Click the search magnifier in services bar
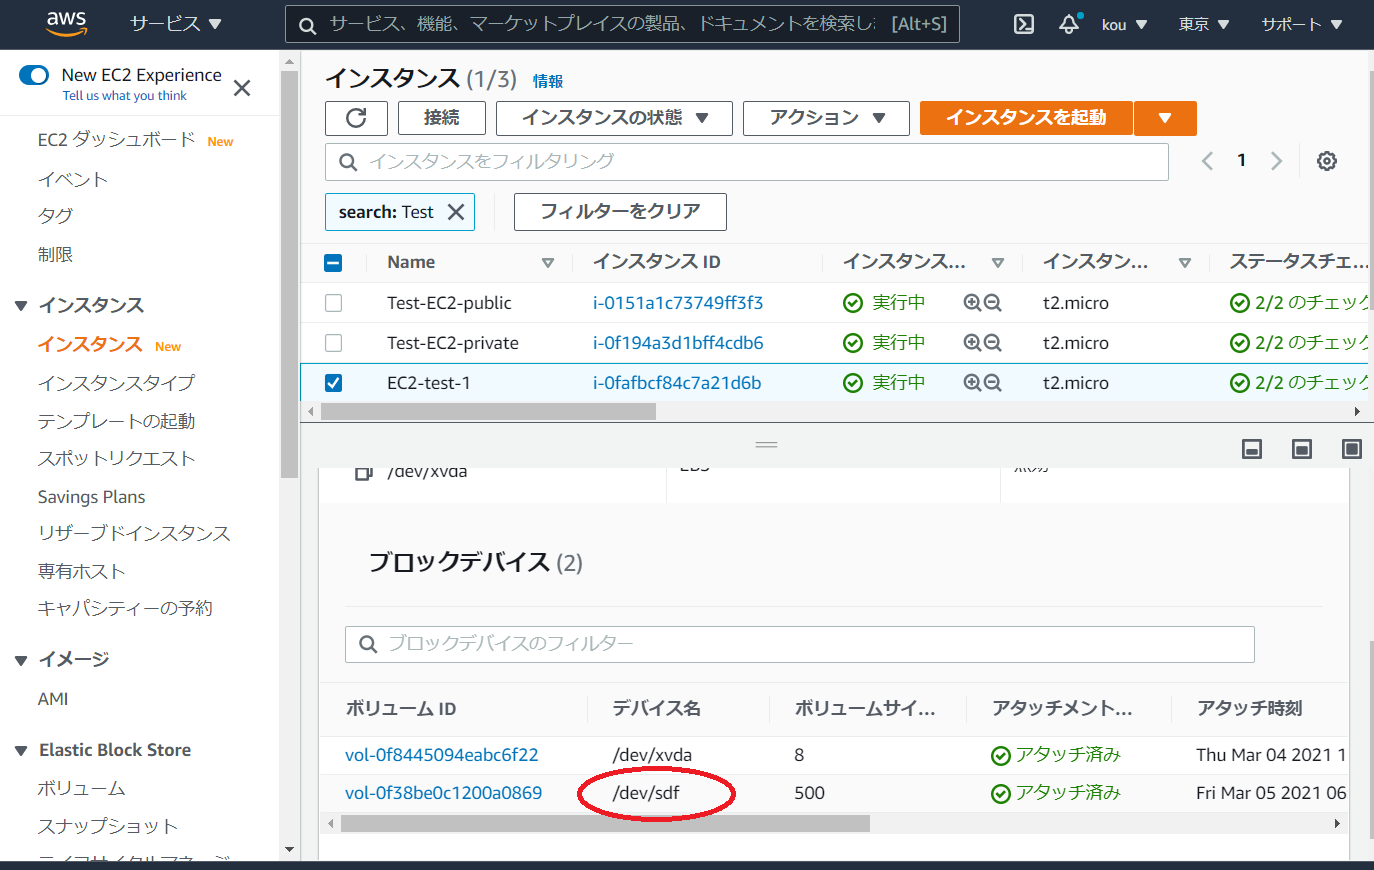 tap(308, 25)
